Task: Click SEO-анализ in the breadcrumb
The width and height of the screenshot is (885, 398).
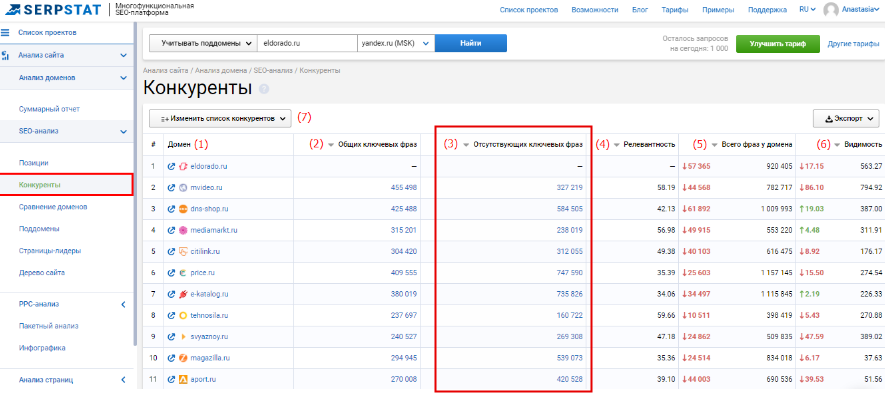Action: 274,71
